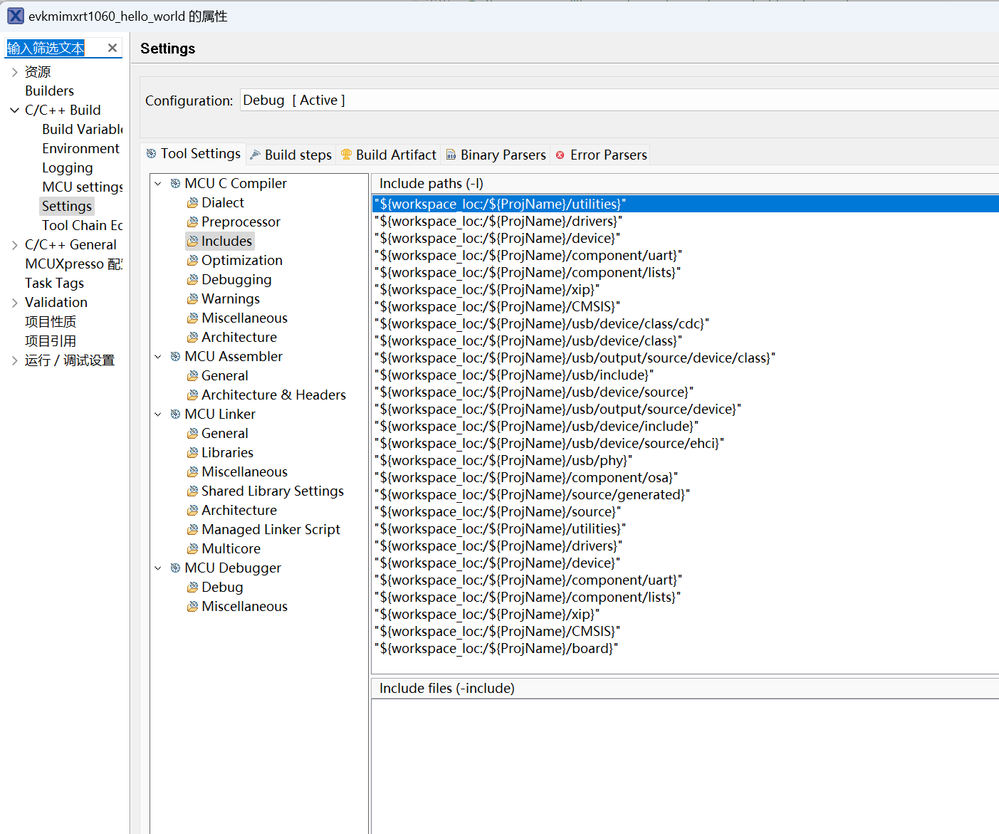Click the Warnings option icon
The image size is (999, 834).
click(x=192, y=299)
